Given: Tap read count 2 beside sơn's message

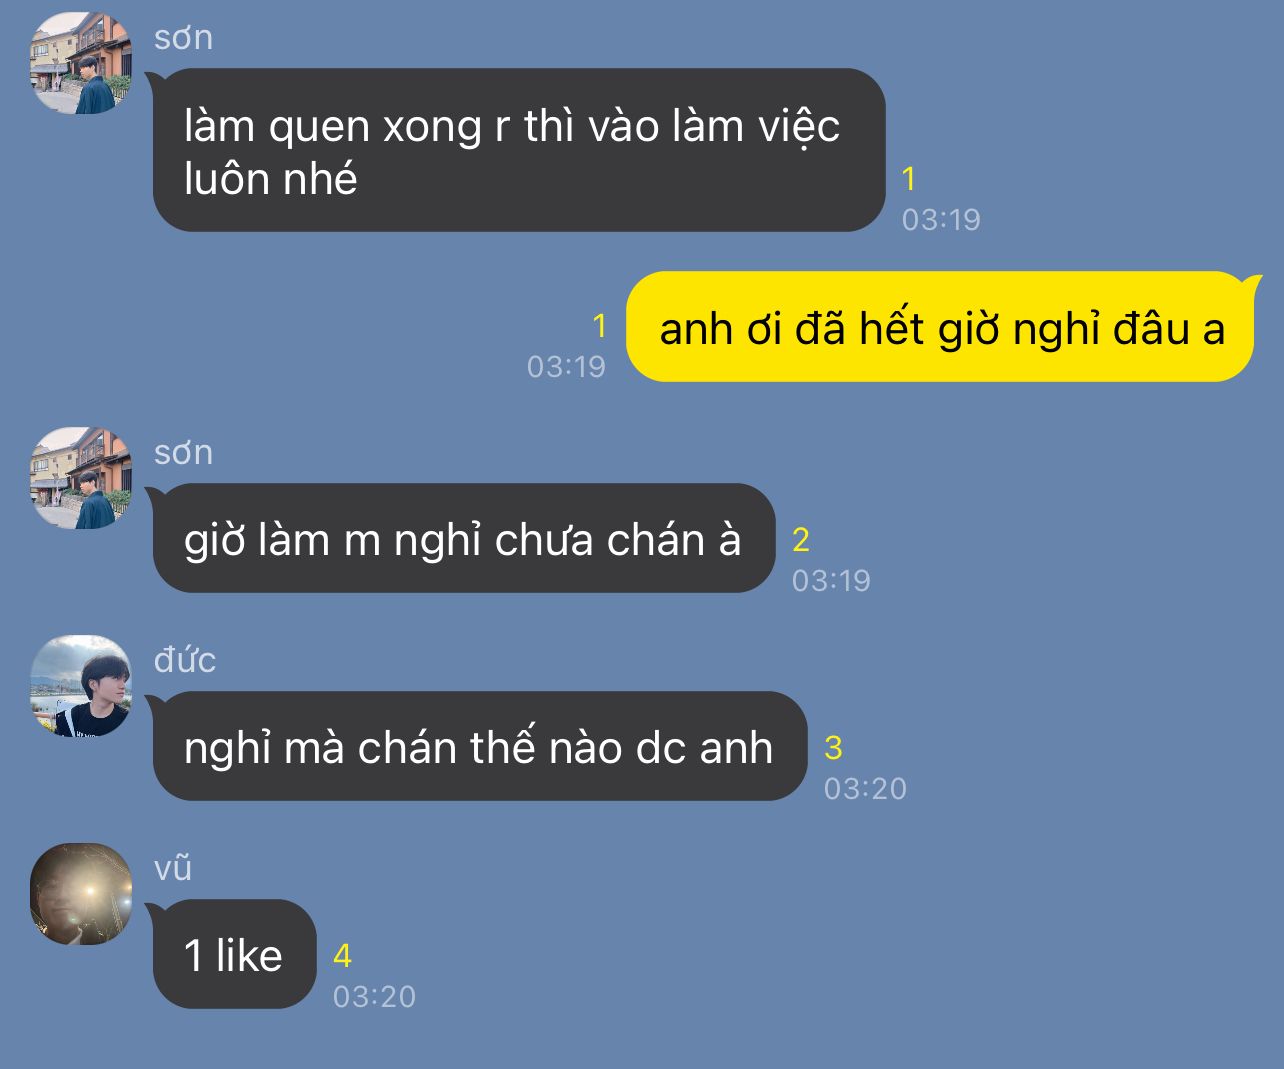Looking at the screenshot, I should point(800,540).
